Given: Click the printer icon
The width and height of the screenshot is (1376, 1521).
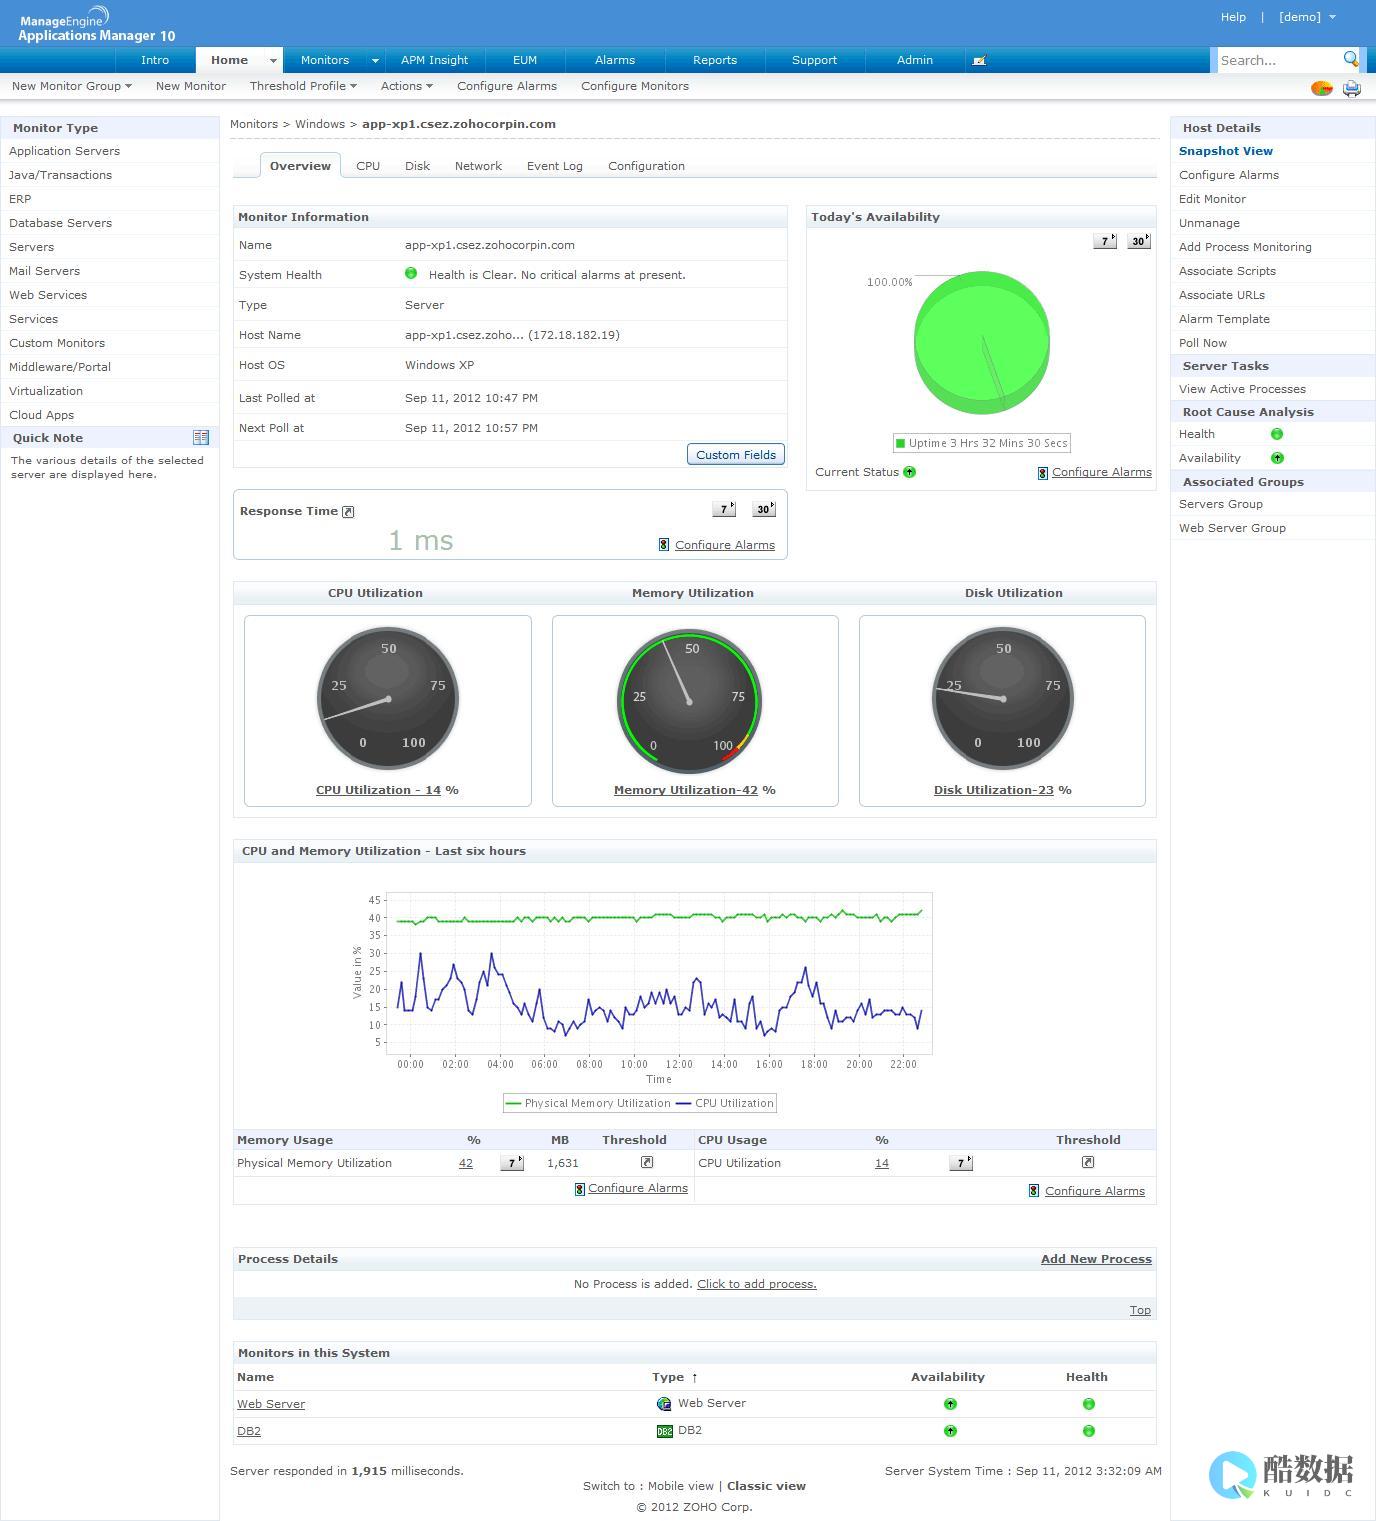Looking at the screenshot, I should pyautogui.click(x=1352, y=88).
